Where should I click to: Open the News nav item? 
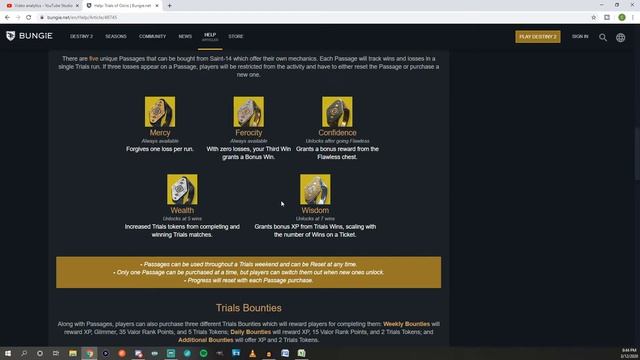click(185, 36)
